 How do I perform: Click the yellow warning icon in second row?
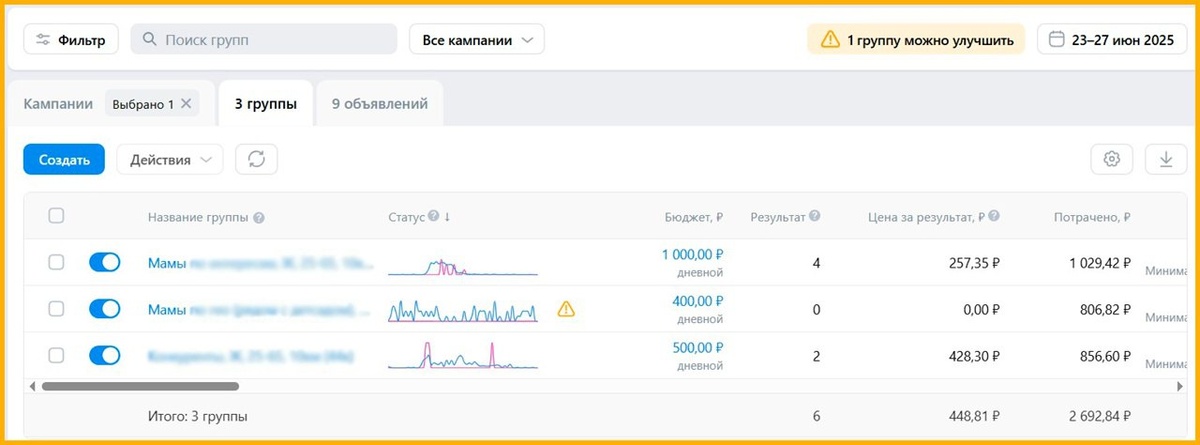point(566,309)
